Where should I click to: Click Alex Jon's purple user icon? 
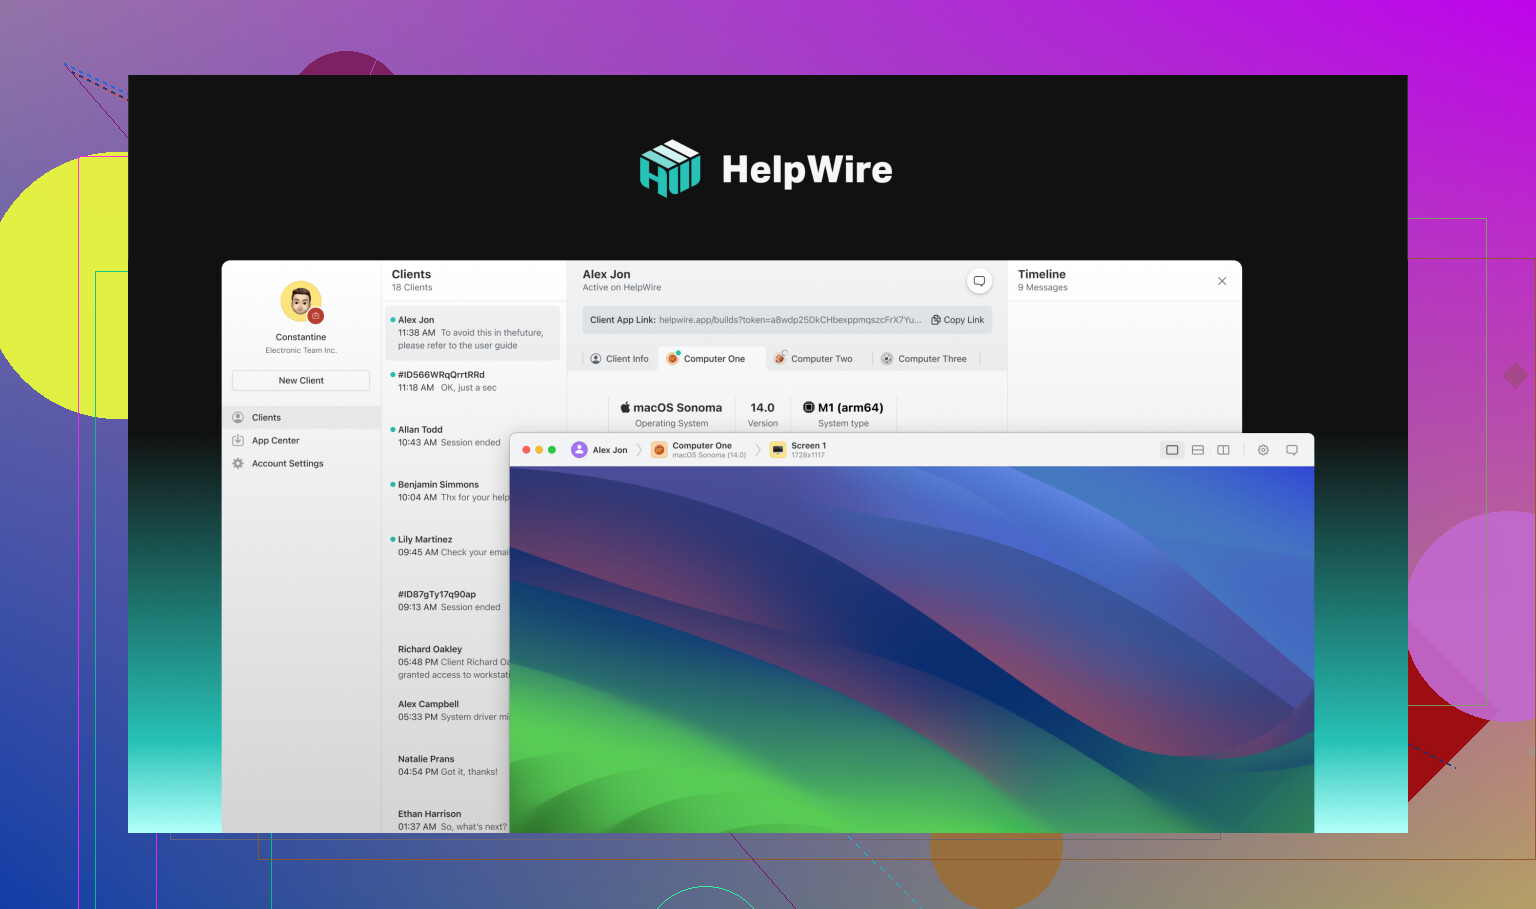[579, 450]
